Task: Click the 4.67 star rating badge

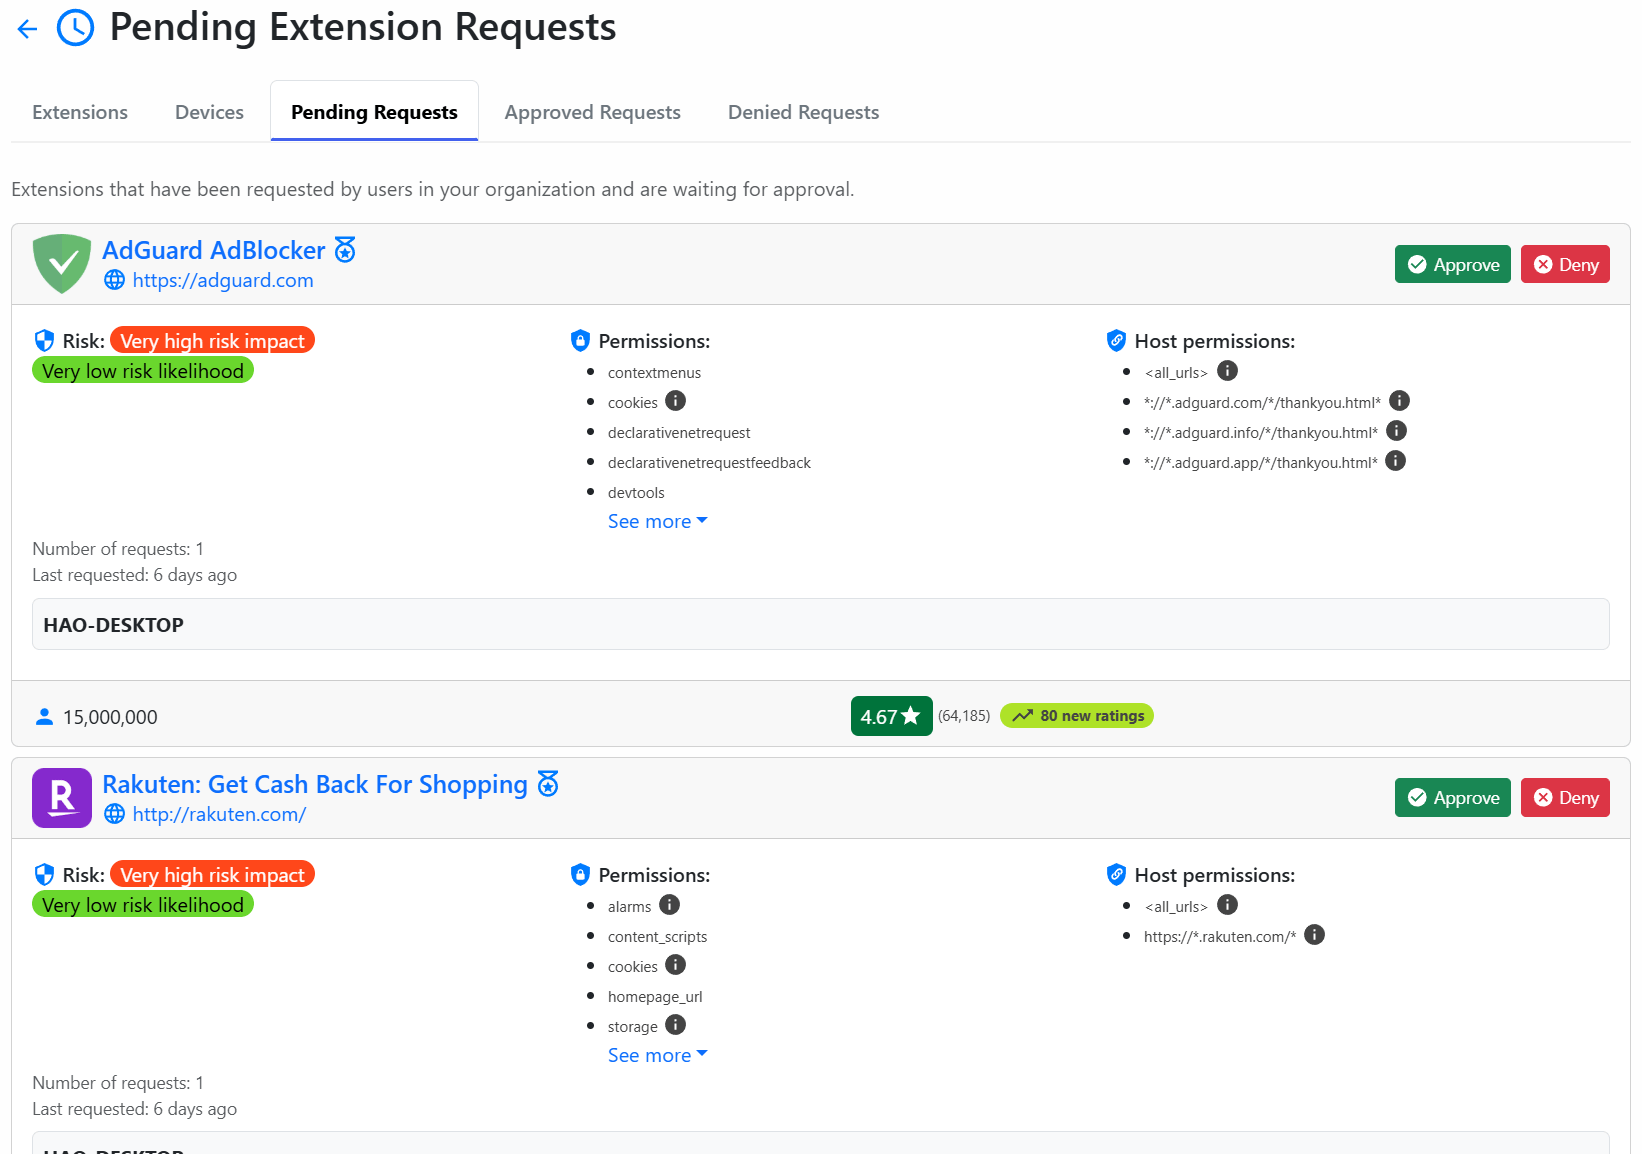Action: tap(891, 716)
